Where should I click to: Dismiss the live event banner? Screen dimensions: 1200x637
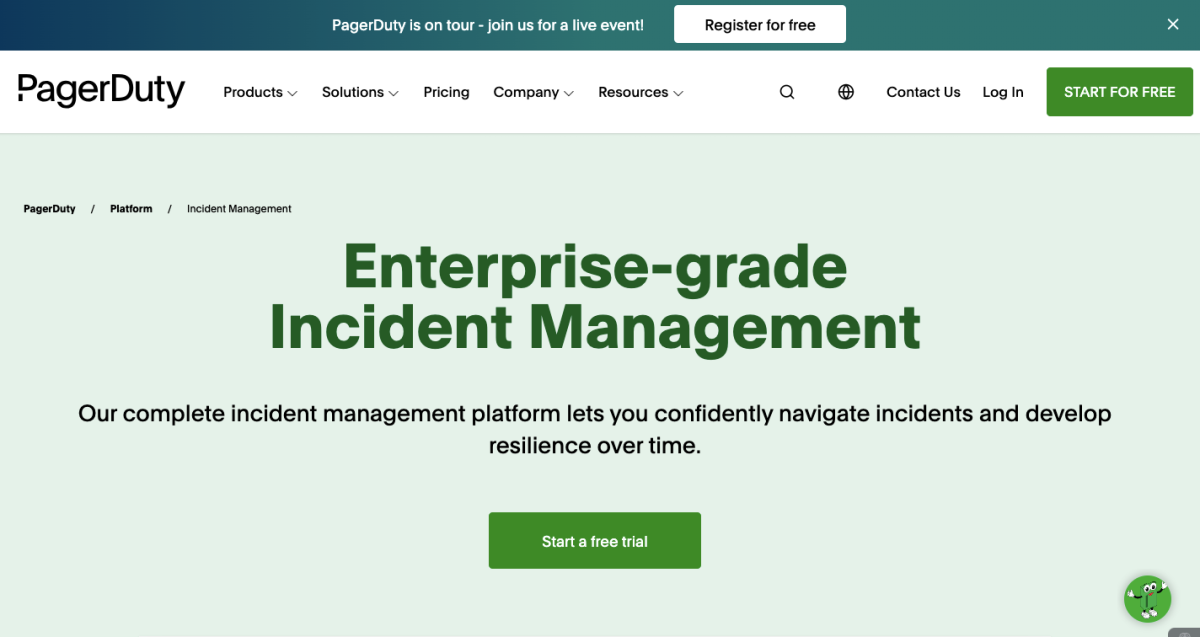point(1172,24)
